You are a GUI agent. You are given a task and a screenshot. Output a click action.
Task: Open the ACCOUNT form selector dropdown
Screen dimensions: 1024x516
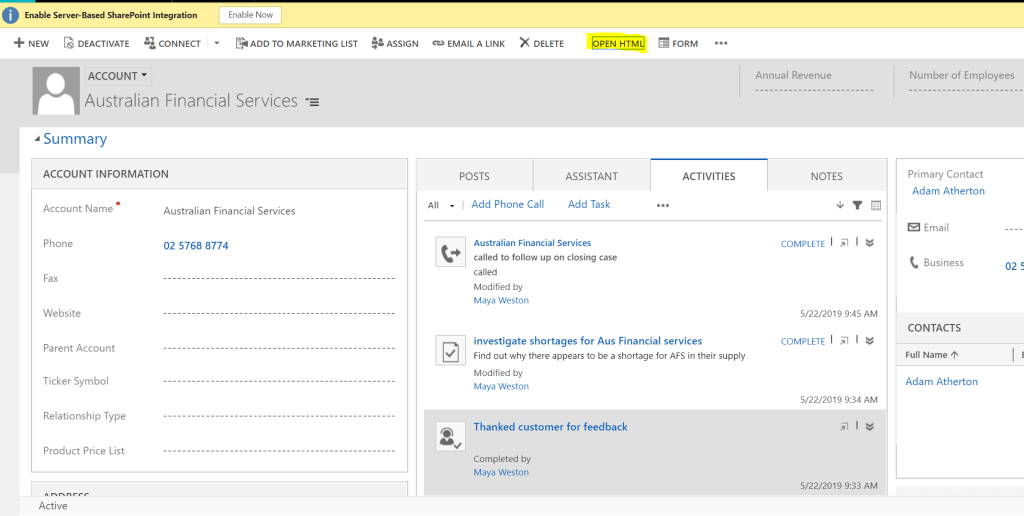tap(118, 76)
